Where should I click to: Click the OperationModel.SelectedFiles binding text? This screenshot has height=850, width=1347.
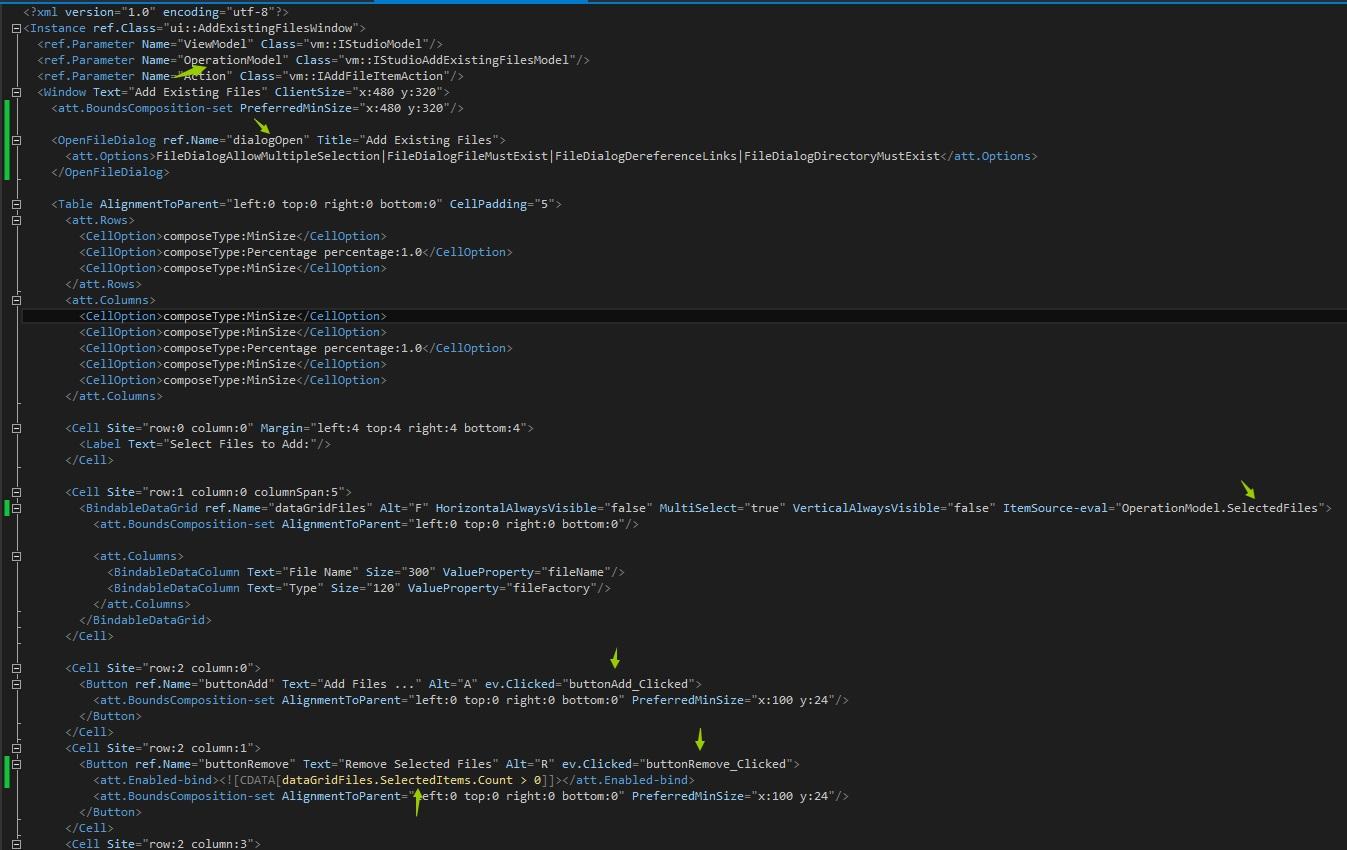pos(1220,508)
